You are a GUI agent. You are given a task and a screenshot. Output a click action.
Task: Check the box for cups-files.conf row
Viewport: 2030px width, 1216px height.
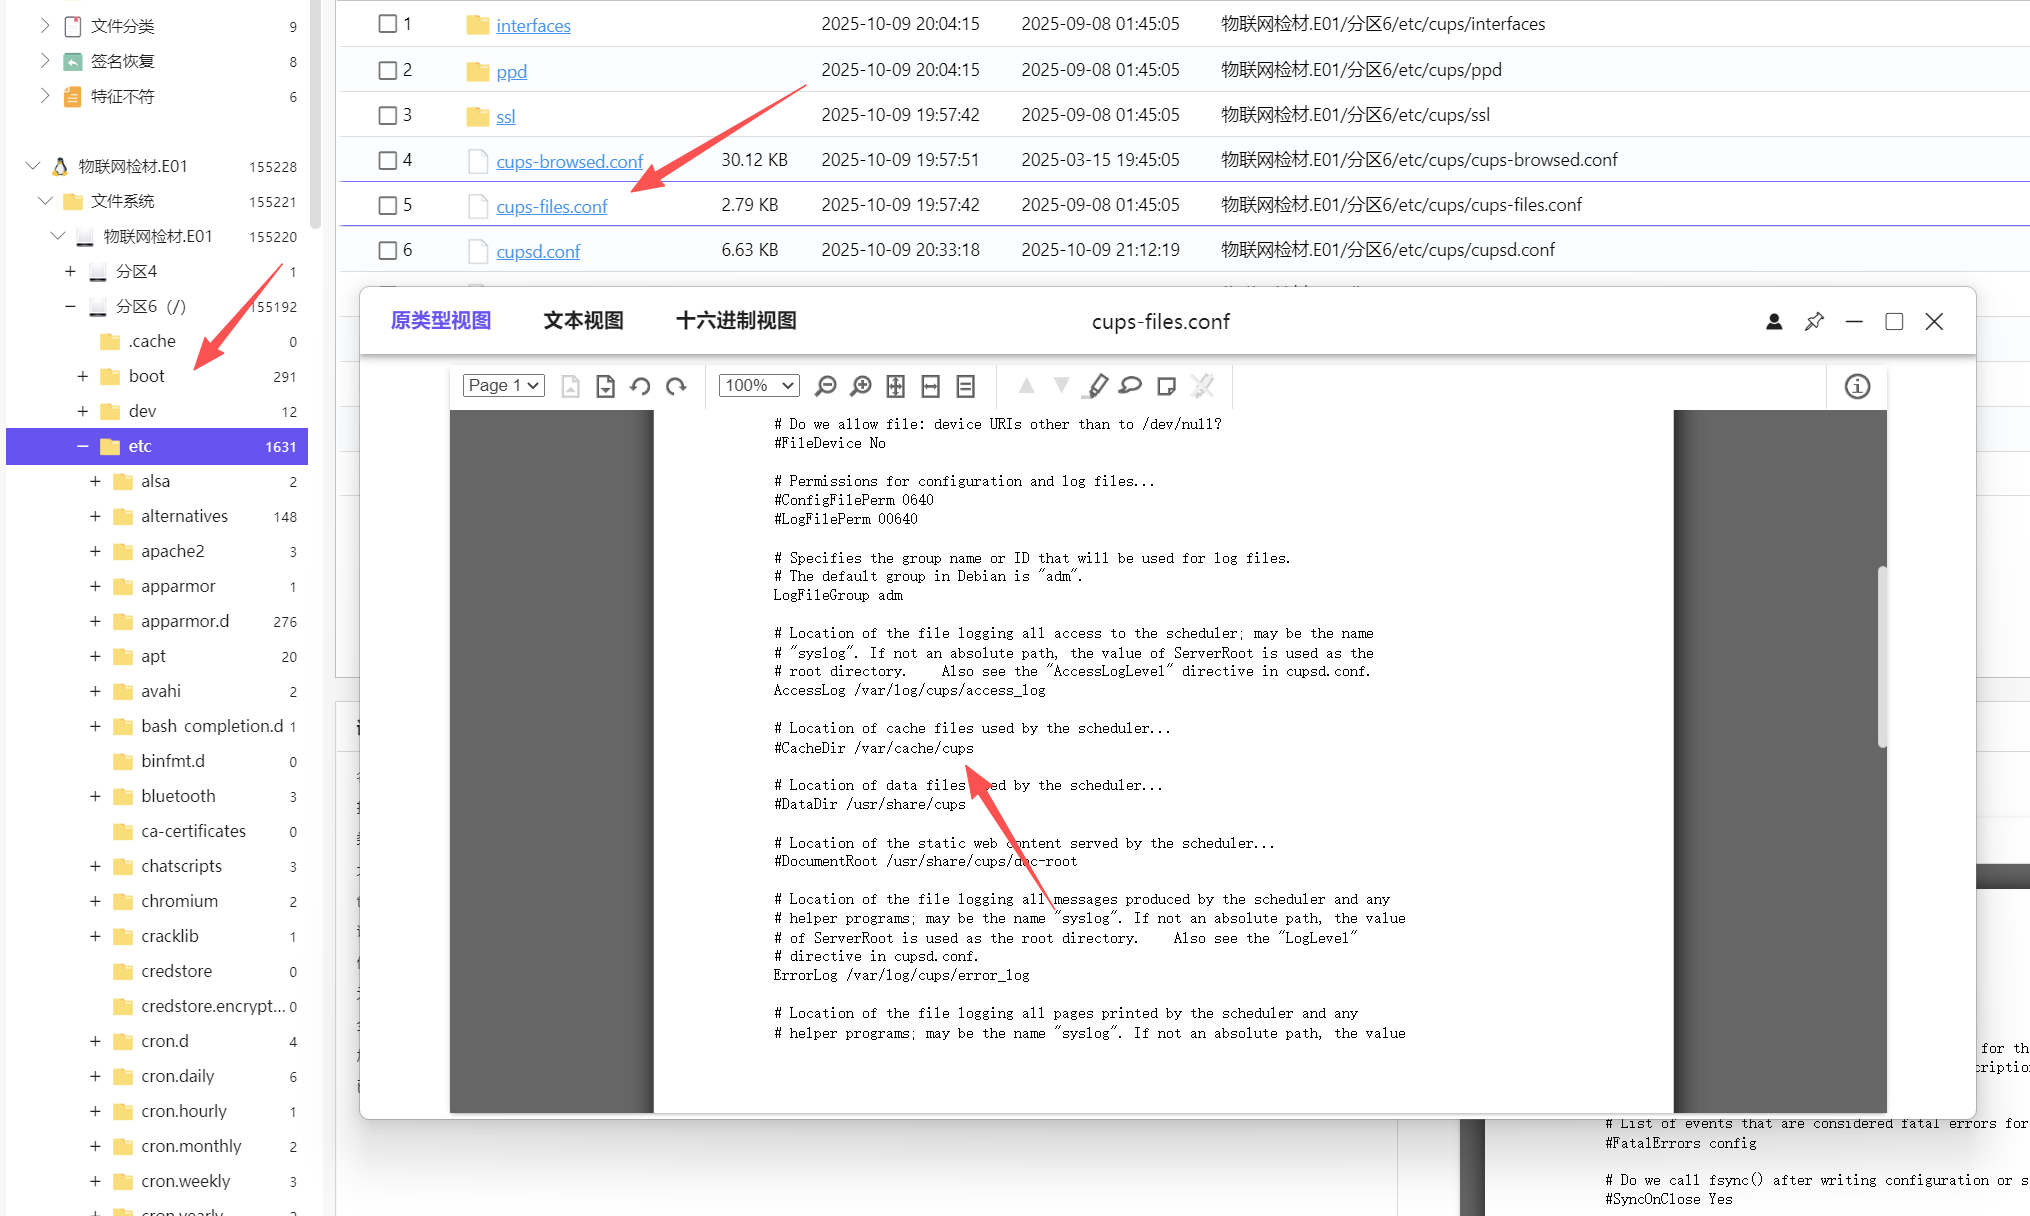pyautogui.click(x=388, y=205)
